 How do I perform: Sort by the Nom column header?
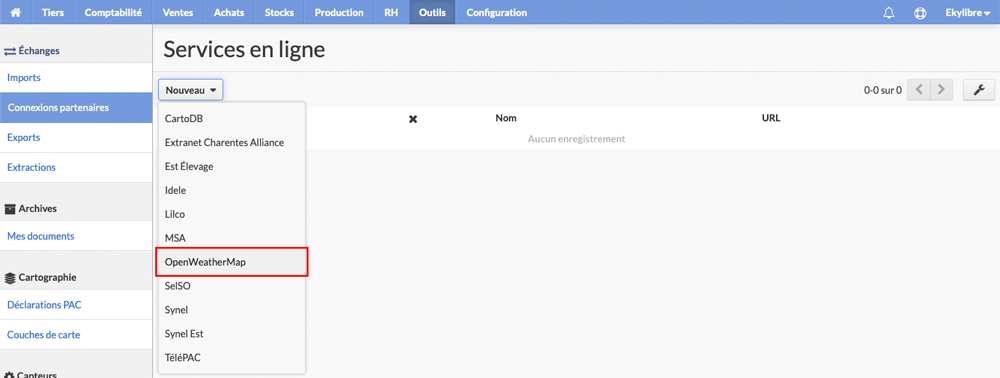506,118
